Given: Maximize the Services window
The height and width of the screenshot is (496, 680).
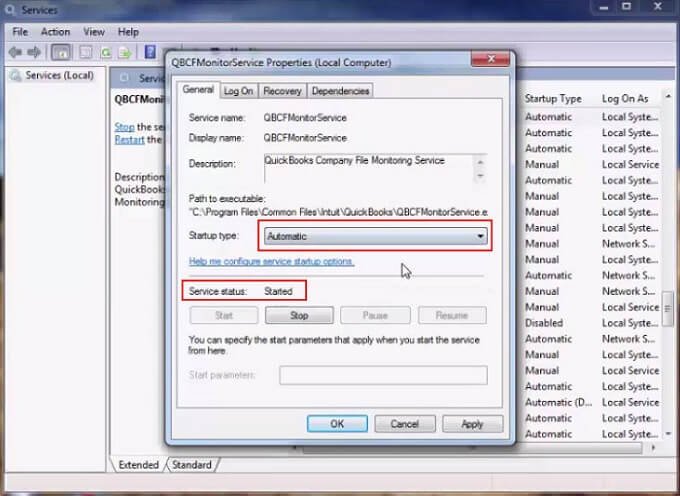Looking at the screenshot, I should (626, 7).
